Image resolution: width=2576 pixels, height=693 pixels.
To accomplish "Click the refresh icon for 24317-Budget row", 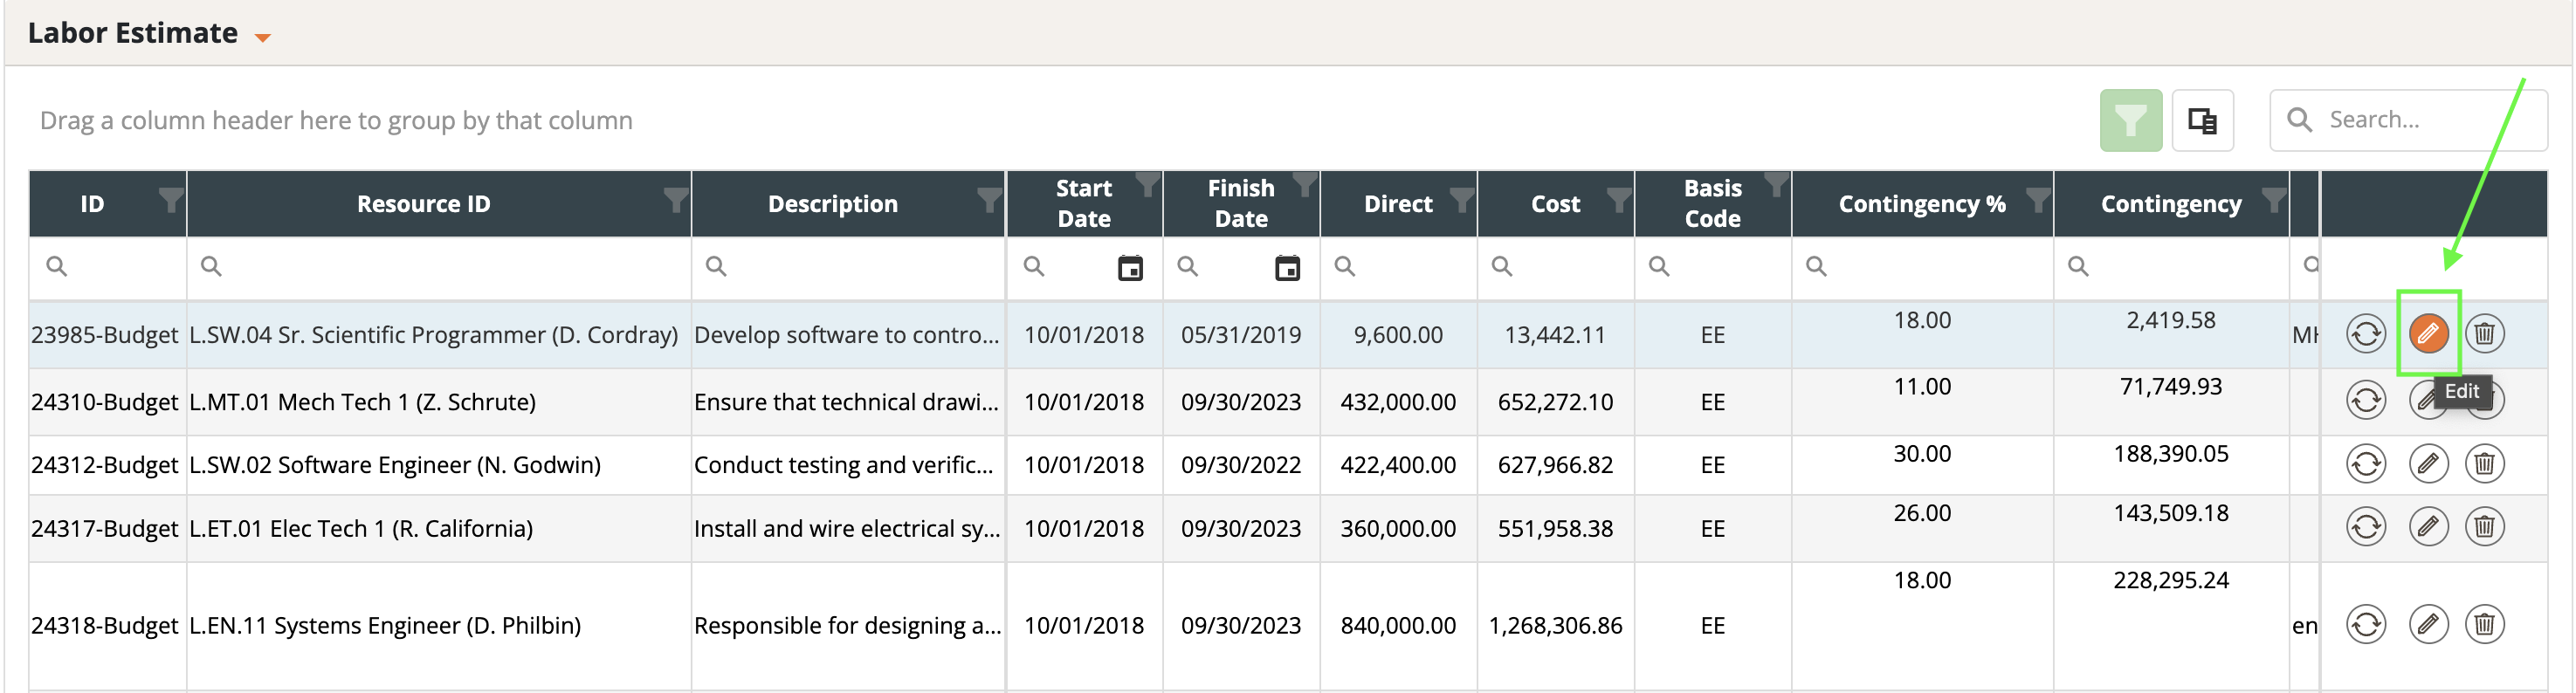I will pyautogui.click(x=2365, y=526).
